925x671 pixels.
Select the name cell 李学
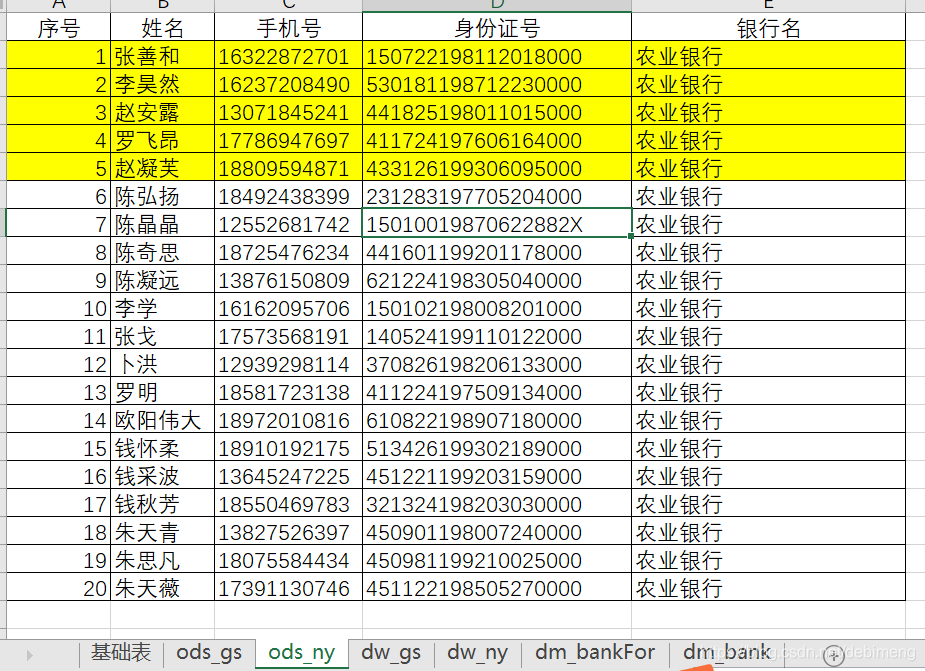coord(162,307)
